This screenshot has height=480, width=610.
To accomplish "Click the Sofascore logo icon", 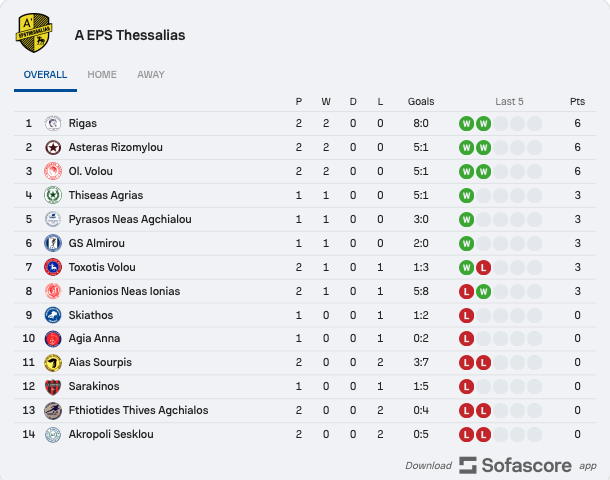I will coord(468,465).
